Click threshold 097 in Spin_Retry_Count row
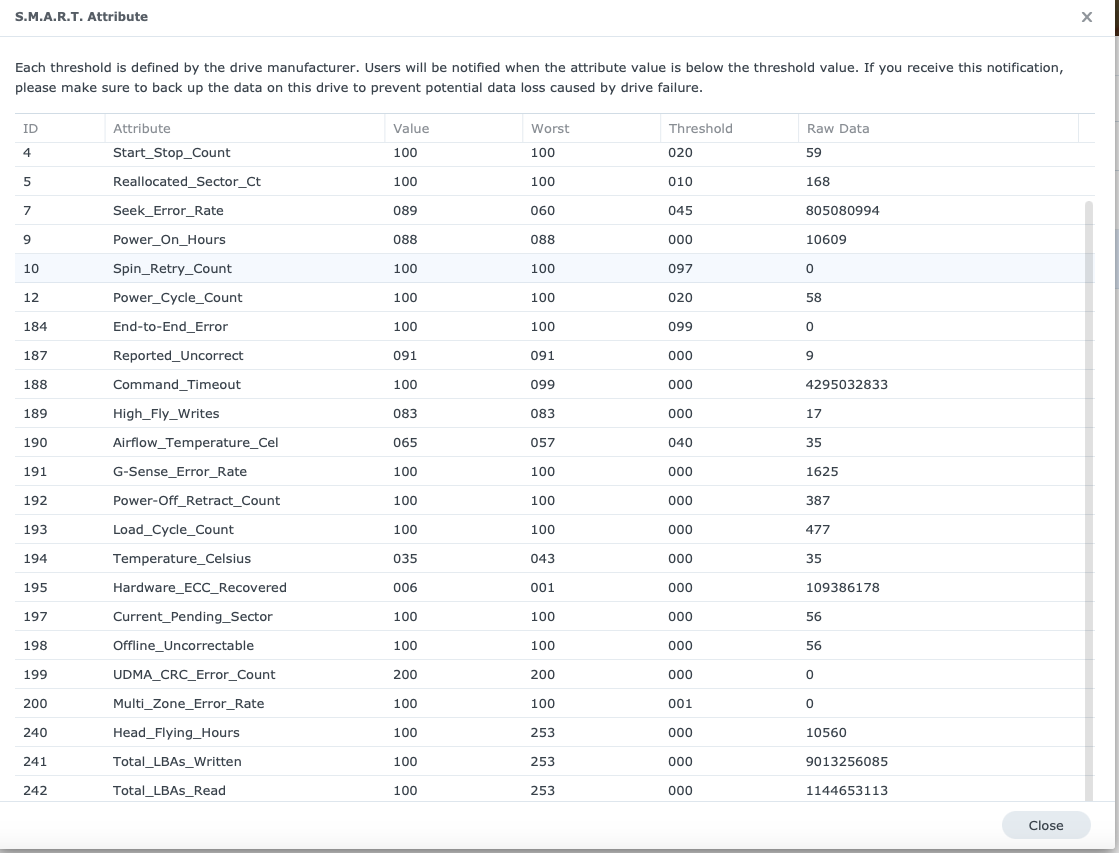The height and width of the screenshot is (853, 1119). point(680,268)
